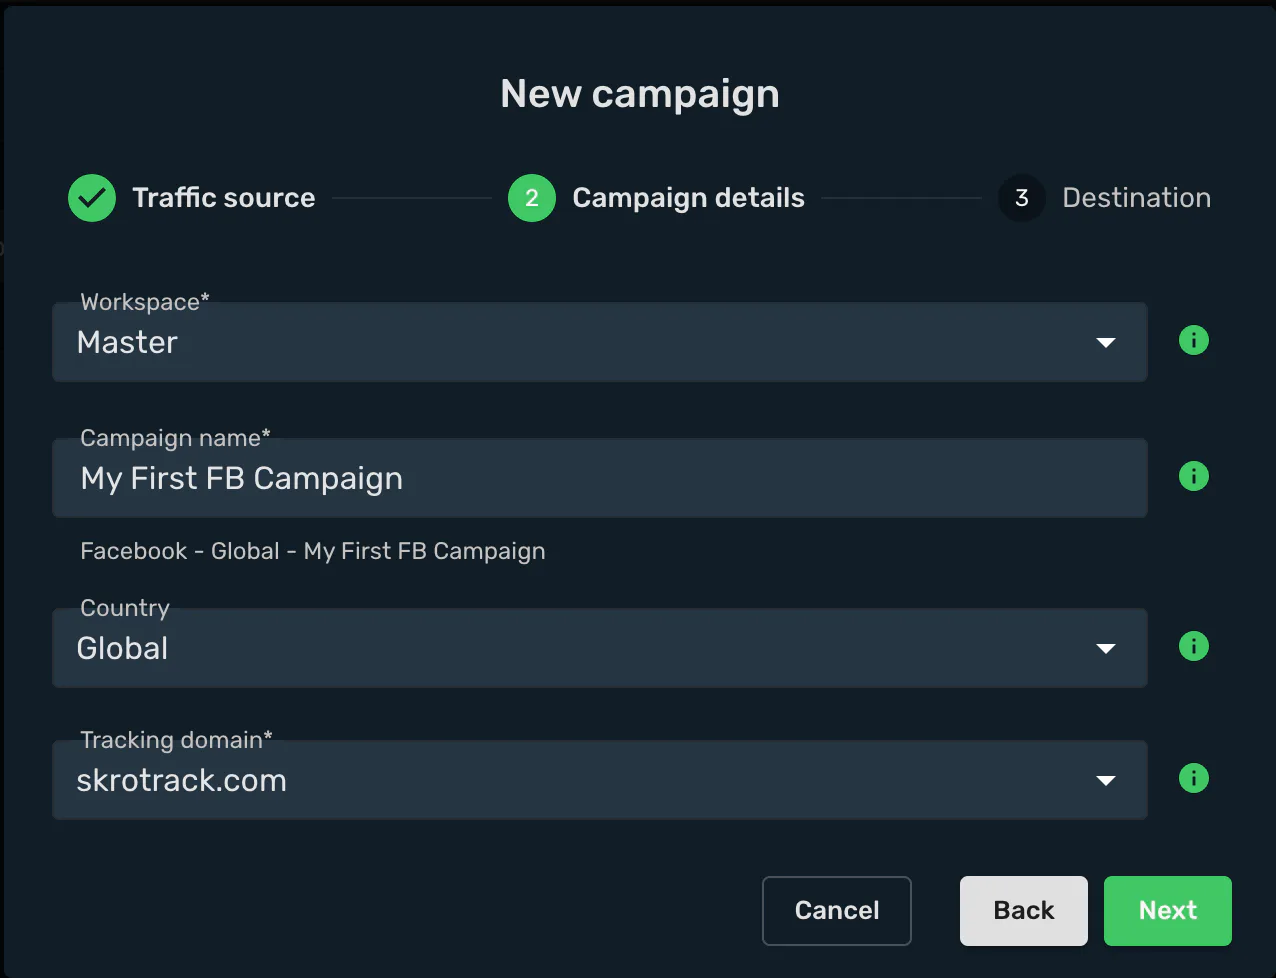Click the Workspace field info icon
Screen dimensions: 1276x978
1194,341
